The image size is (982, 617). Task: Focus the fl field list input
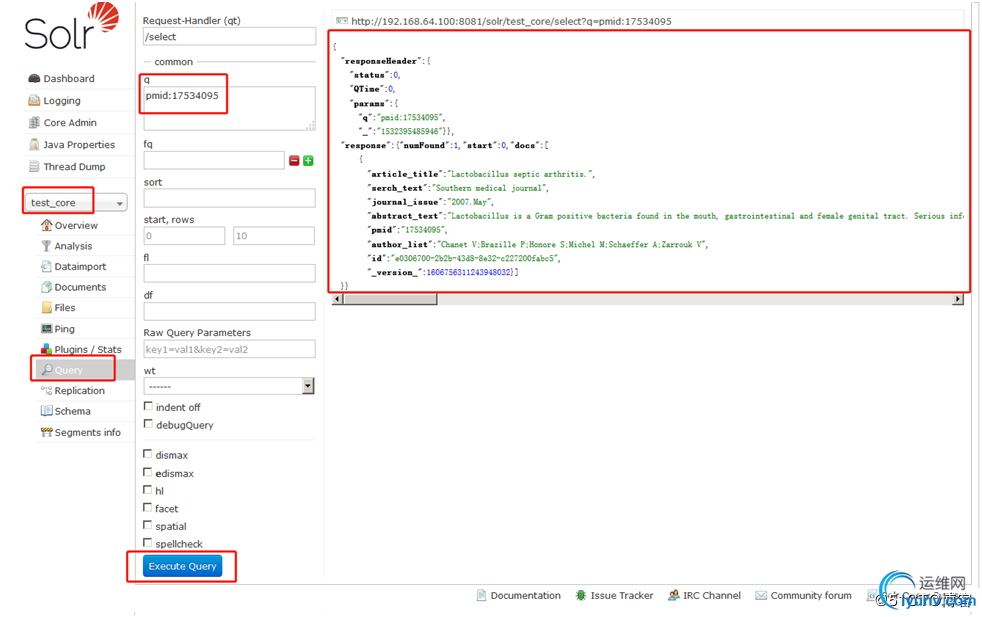pyautogui.click(x=229, y=273)
